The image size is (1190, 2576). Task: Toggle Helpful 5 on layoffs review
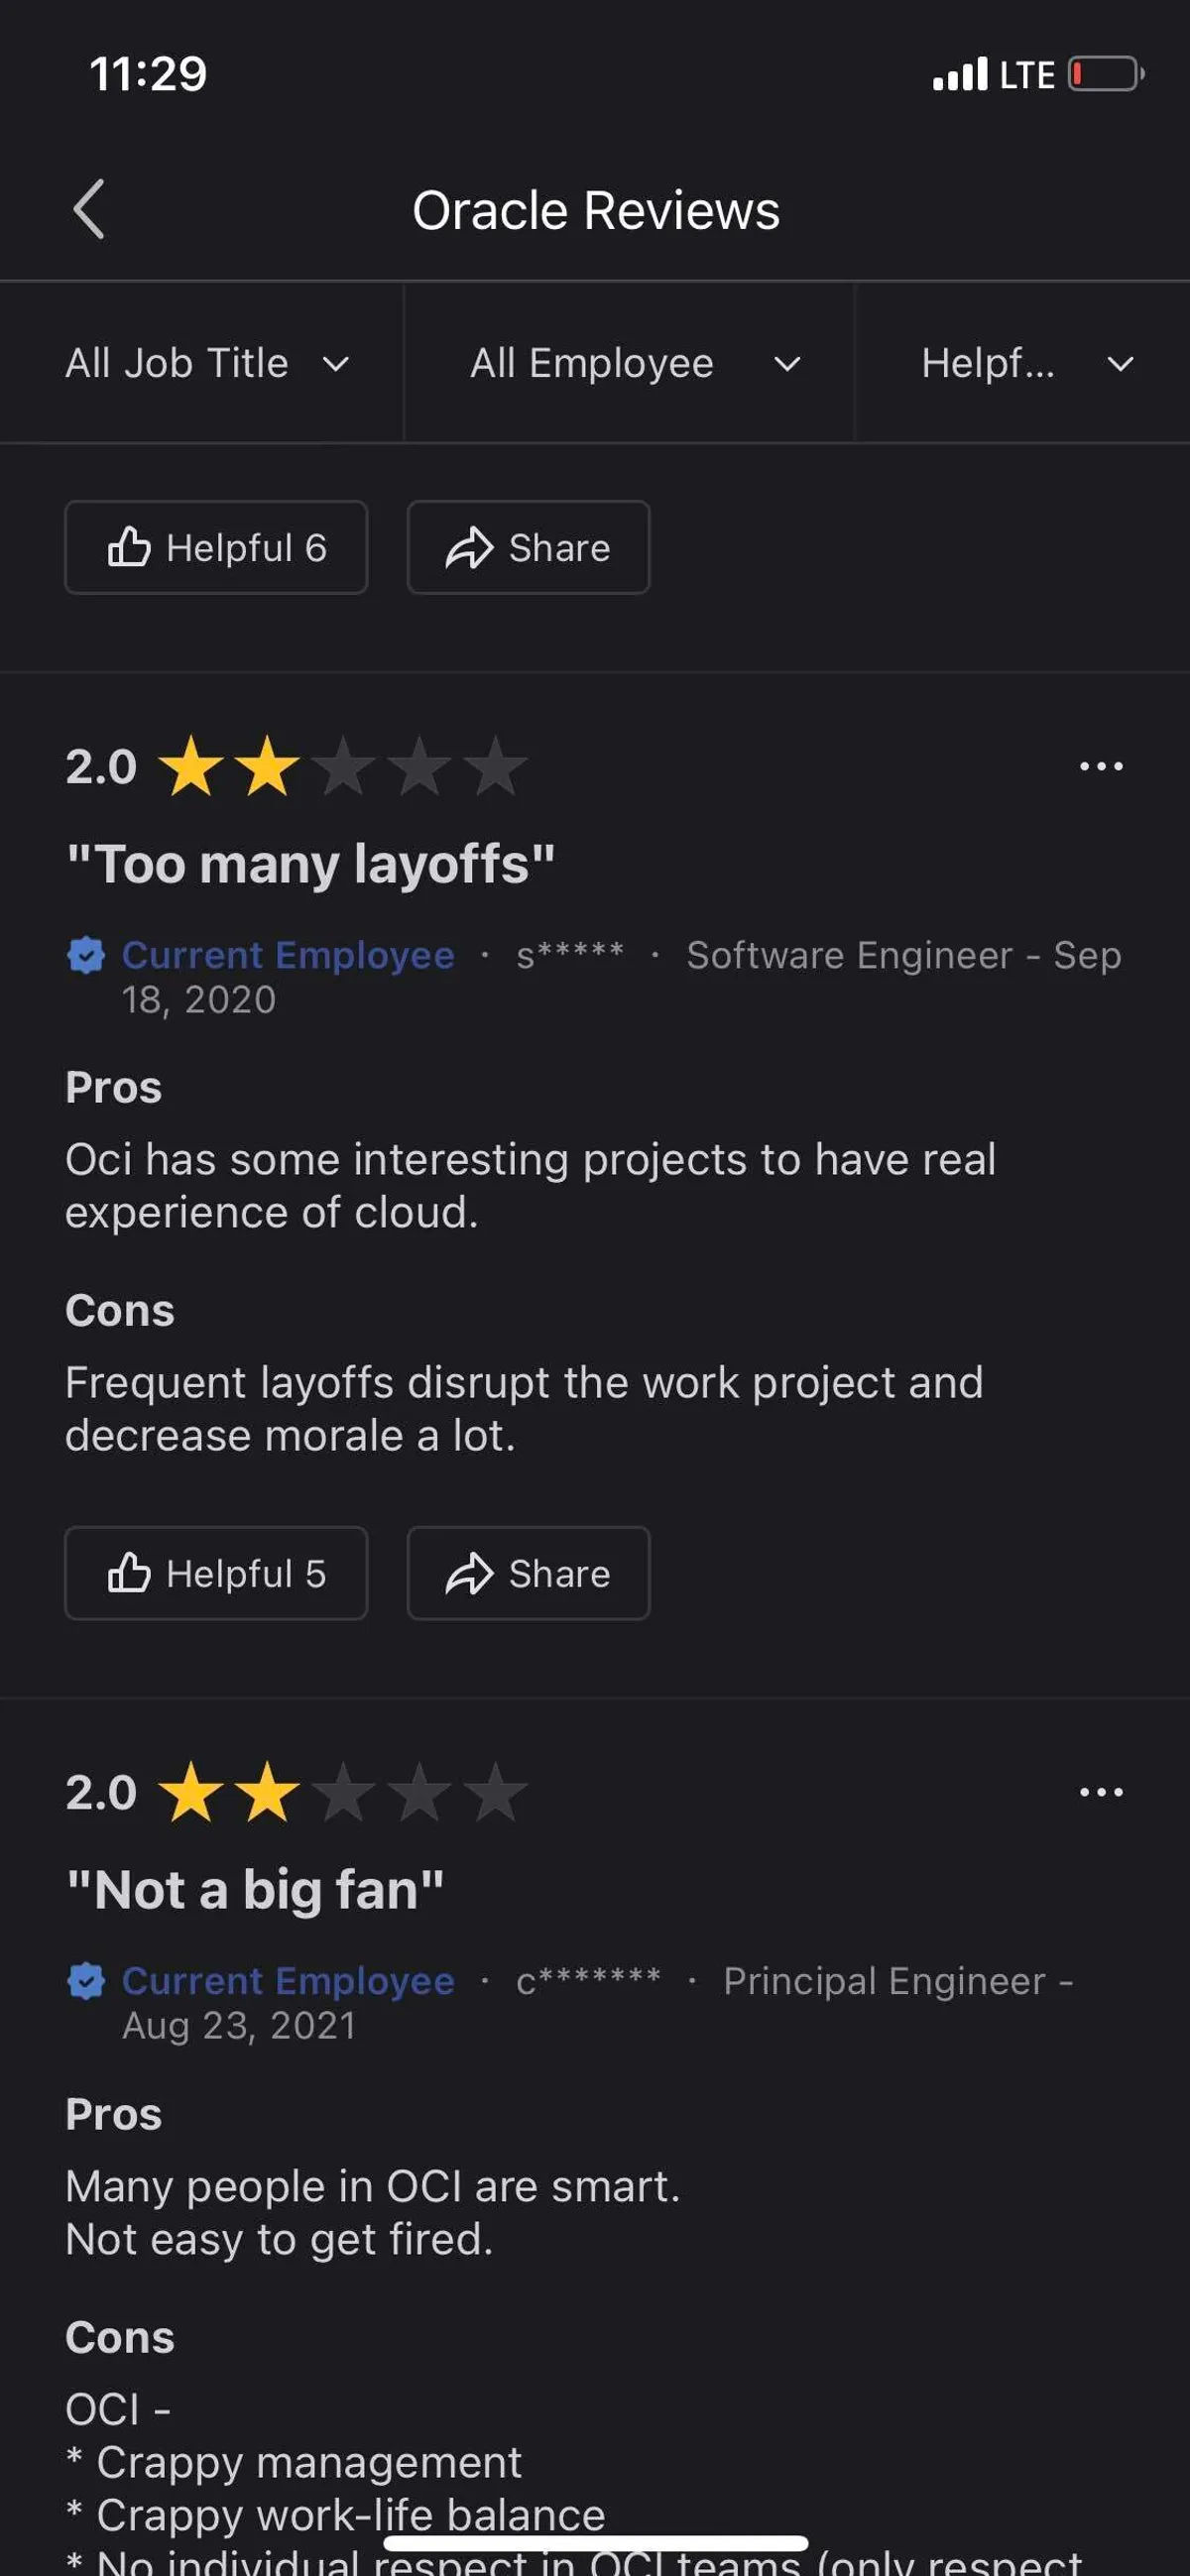coord(216,1573)
